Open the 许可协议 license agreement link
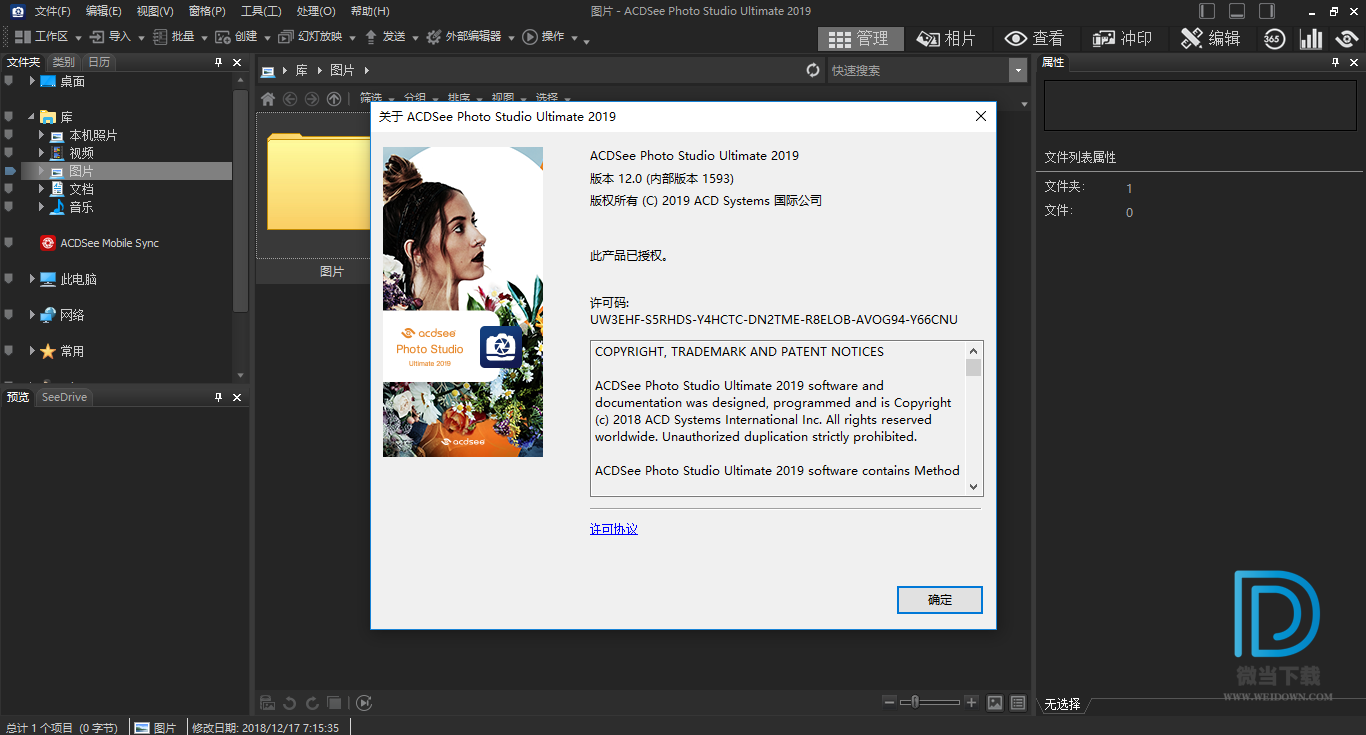The image size is (1366, 735). tap(614, 529)
